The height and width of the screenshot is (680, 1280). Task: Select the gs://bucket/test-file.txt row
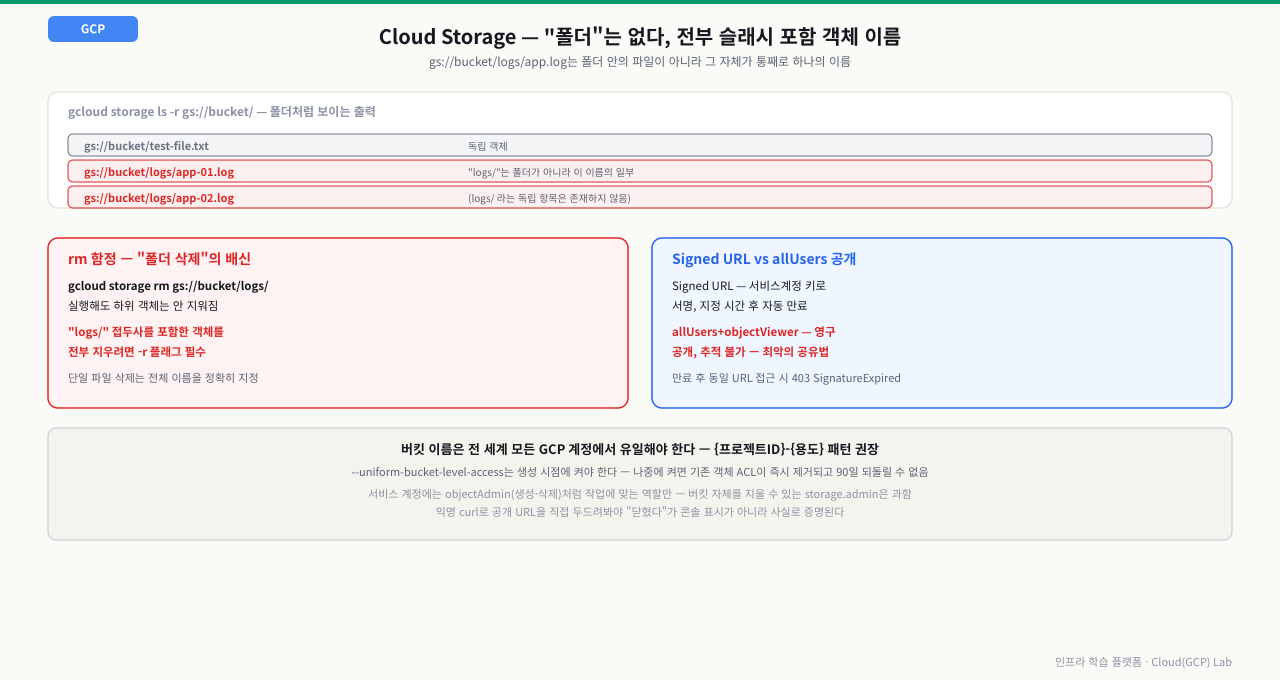point(640,146)
